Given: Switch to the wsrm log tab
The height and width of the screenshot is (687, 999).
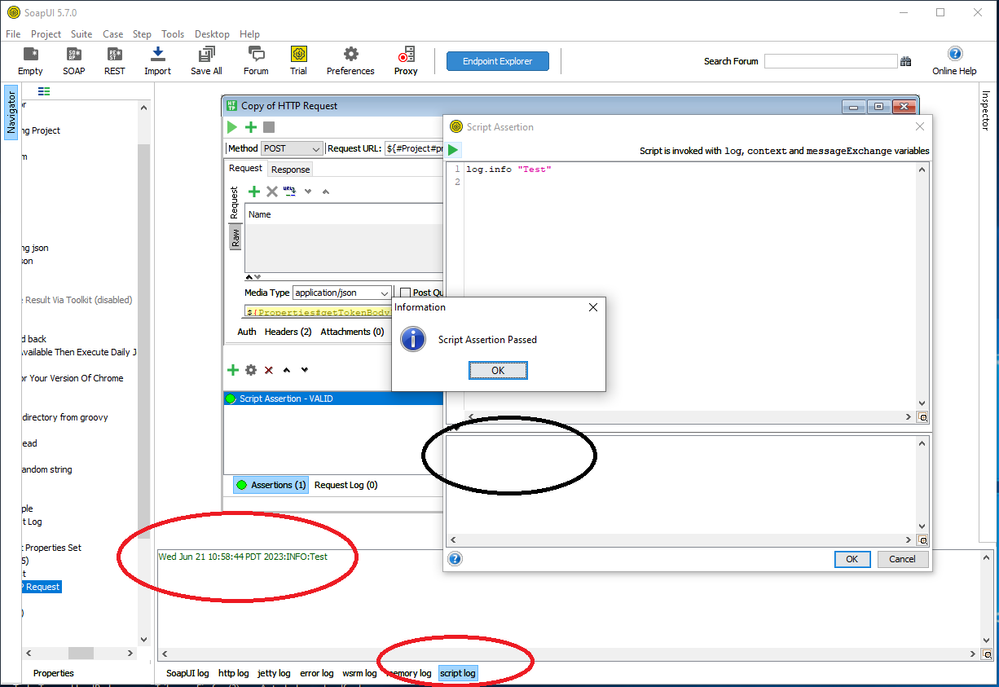Looking at the screenshot, I should coord(359,673).
